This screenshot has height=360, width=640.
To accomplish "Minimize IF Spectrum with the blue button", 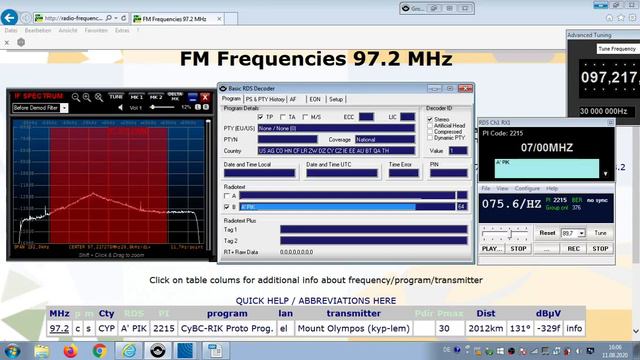I will [193, 97].
